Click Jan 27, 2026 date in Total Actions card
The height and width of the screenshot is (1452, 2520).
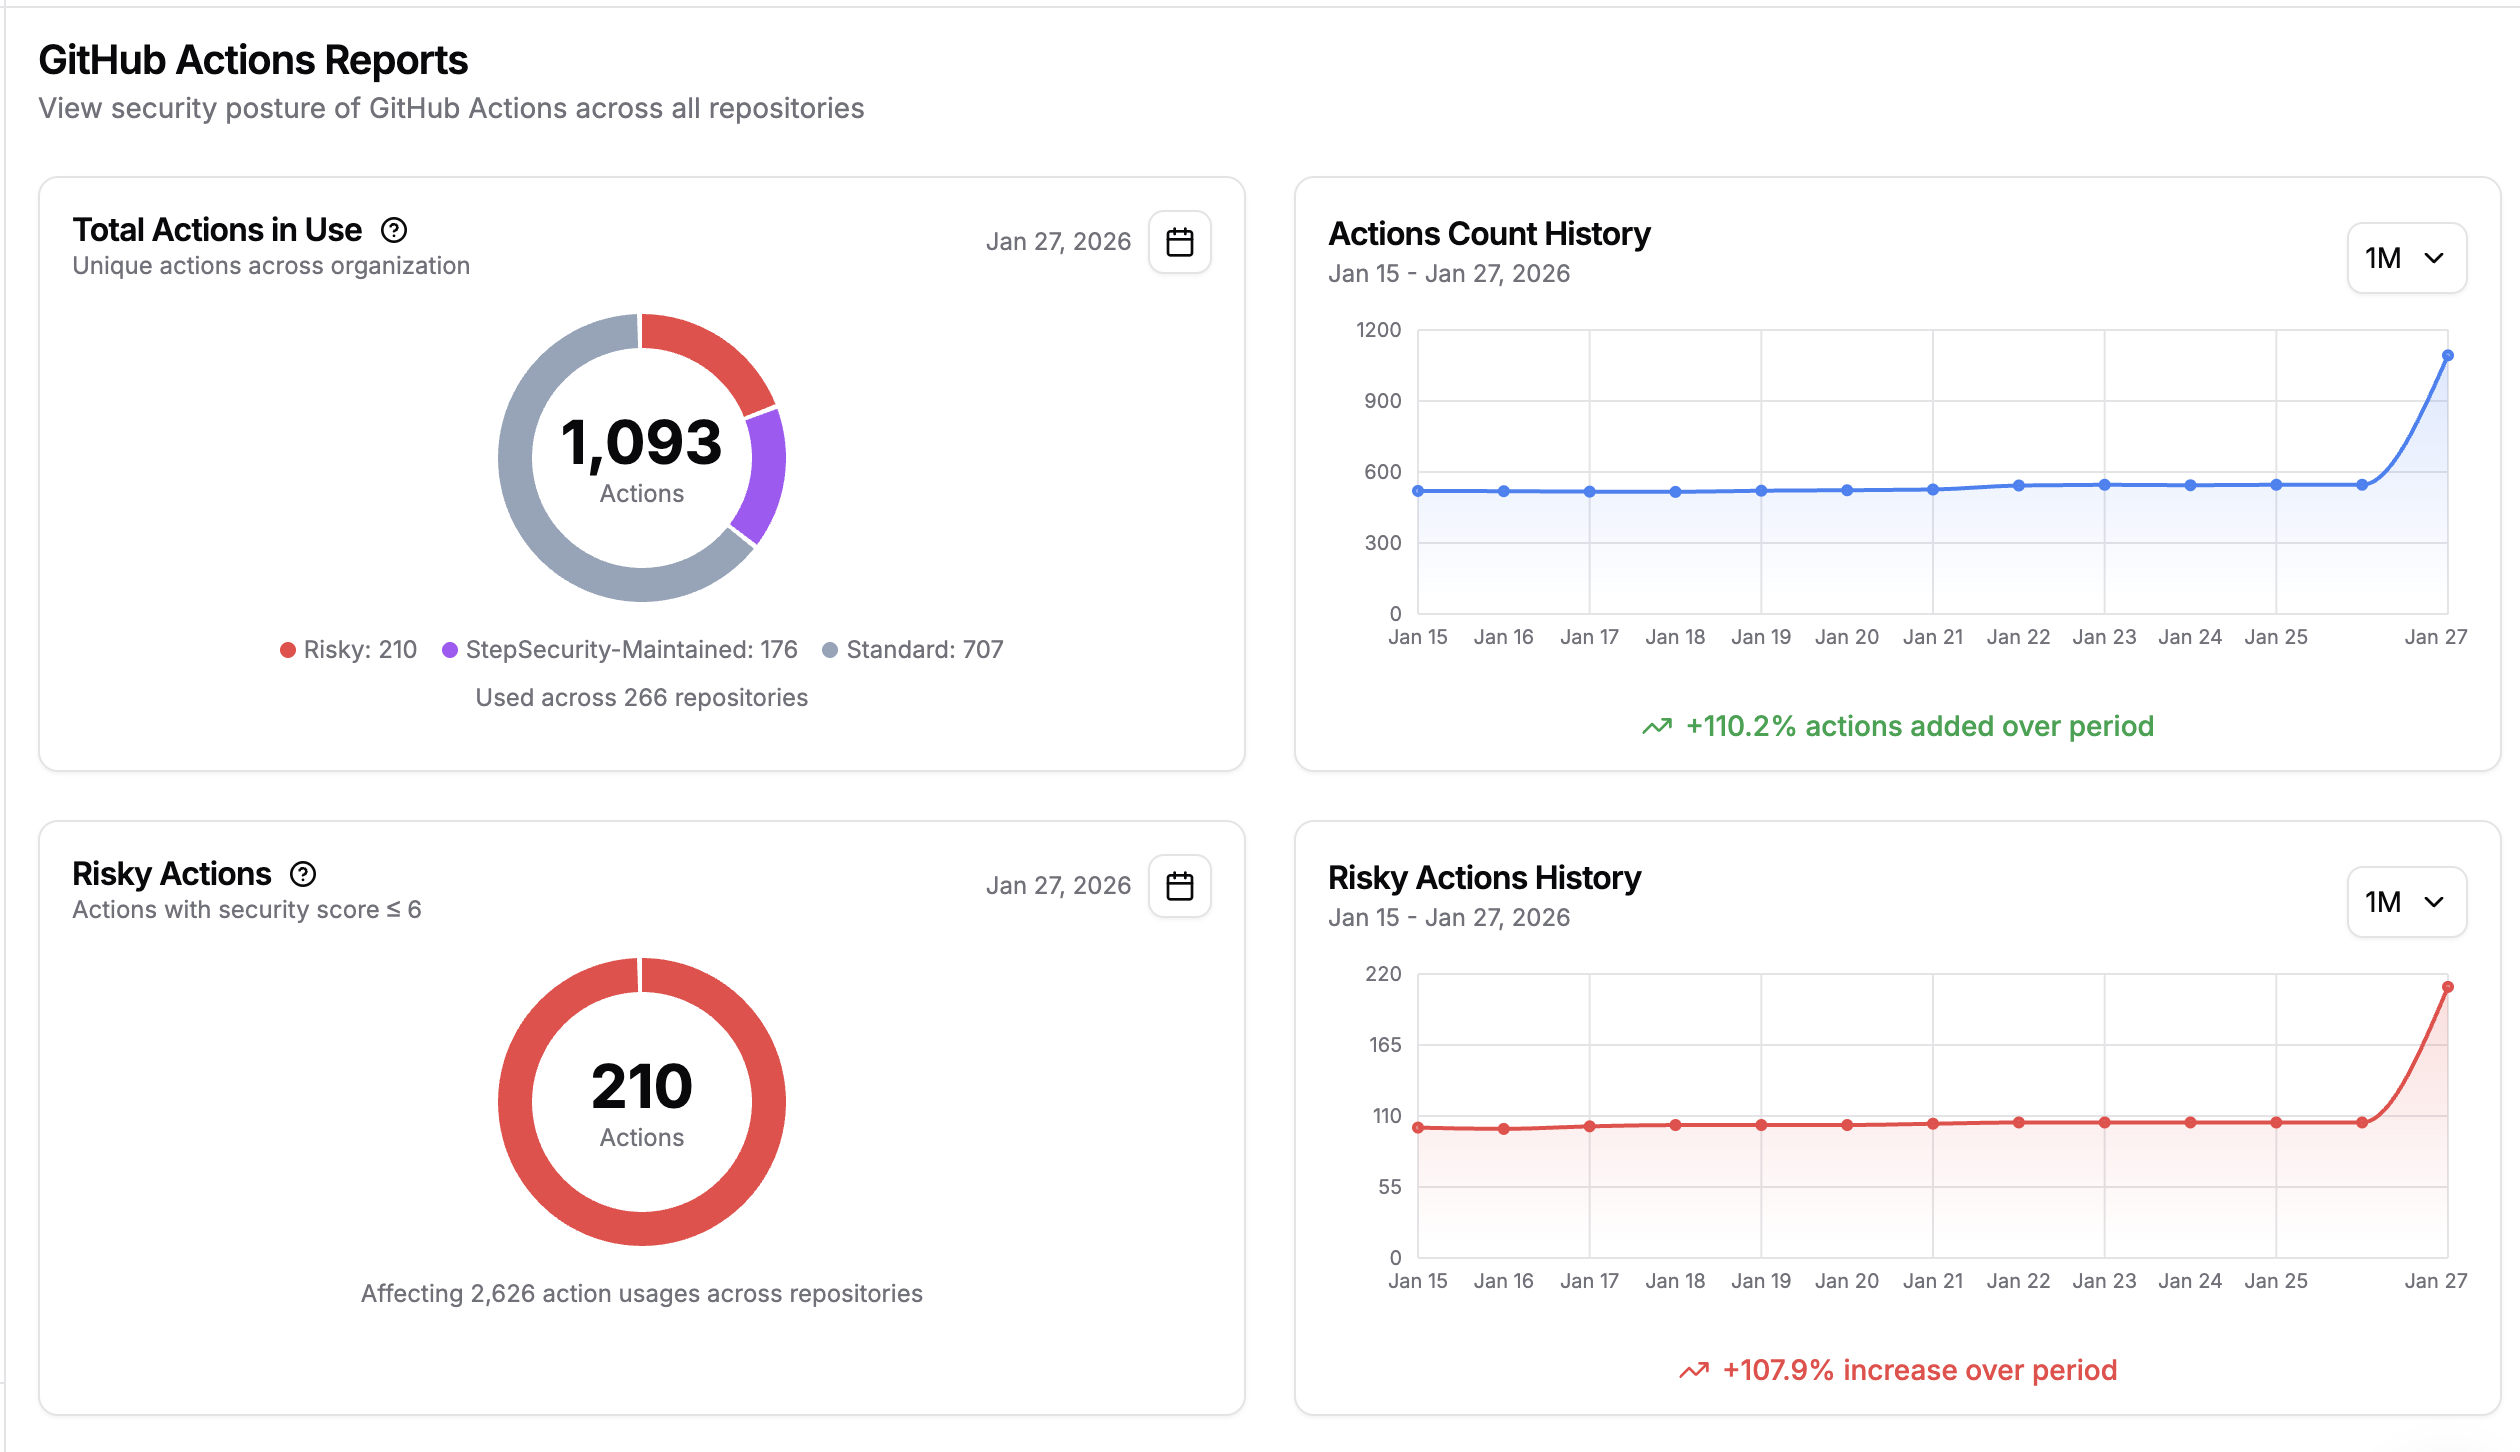coord(1058,242)
